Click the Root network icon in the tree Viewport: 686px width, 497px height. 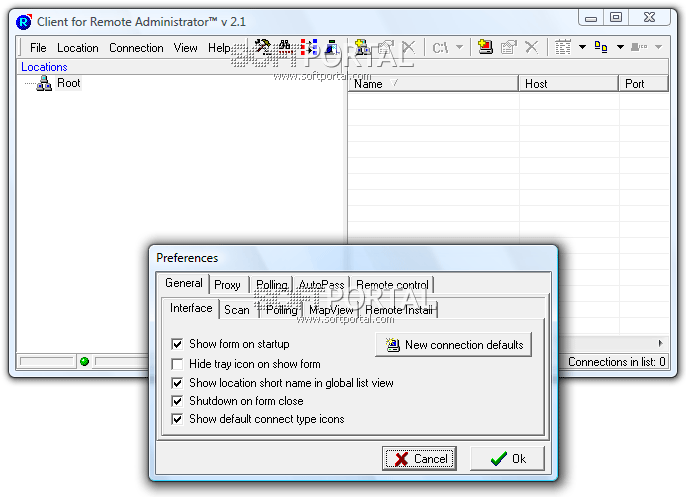coord(44,83)
